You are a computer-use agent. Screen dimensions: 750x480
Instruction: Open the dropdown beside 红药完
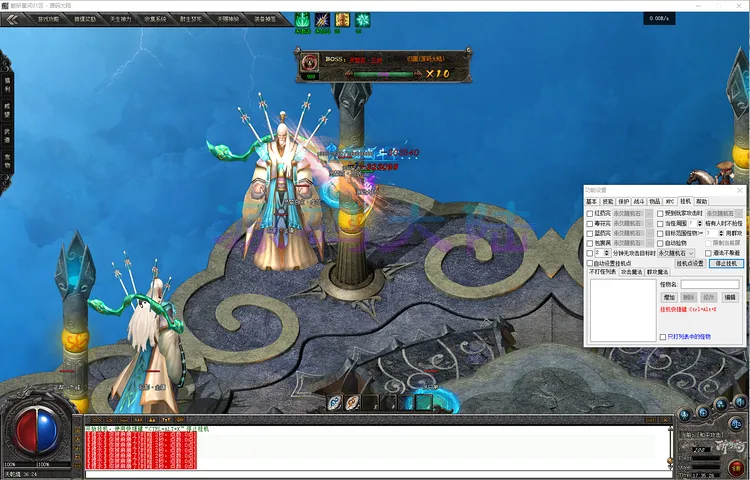pos(648,213)
